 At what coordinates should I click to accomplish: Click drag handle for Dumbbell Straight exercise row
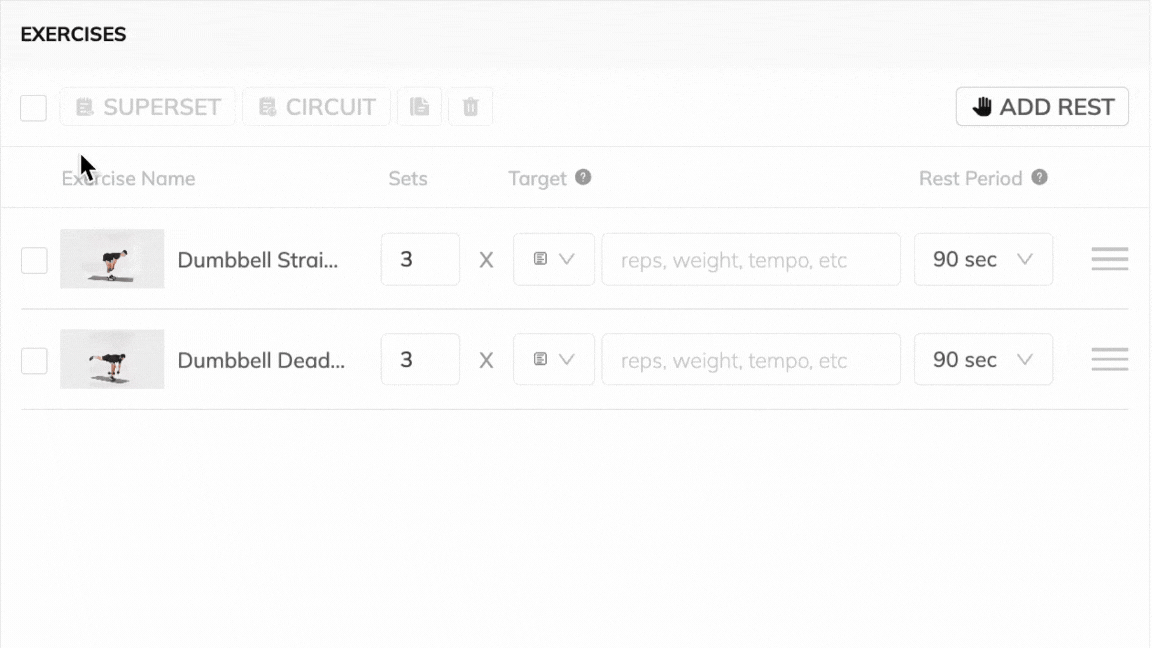[x=1109, y=259]
